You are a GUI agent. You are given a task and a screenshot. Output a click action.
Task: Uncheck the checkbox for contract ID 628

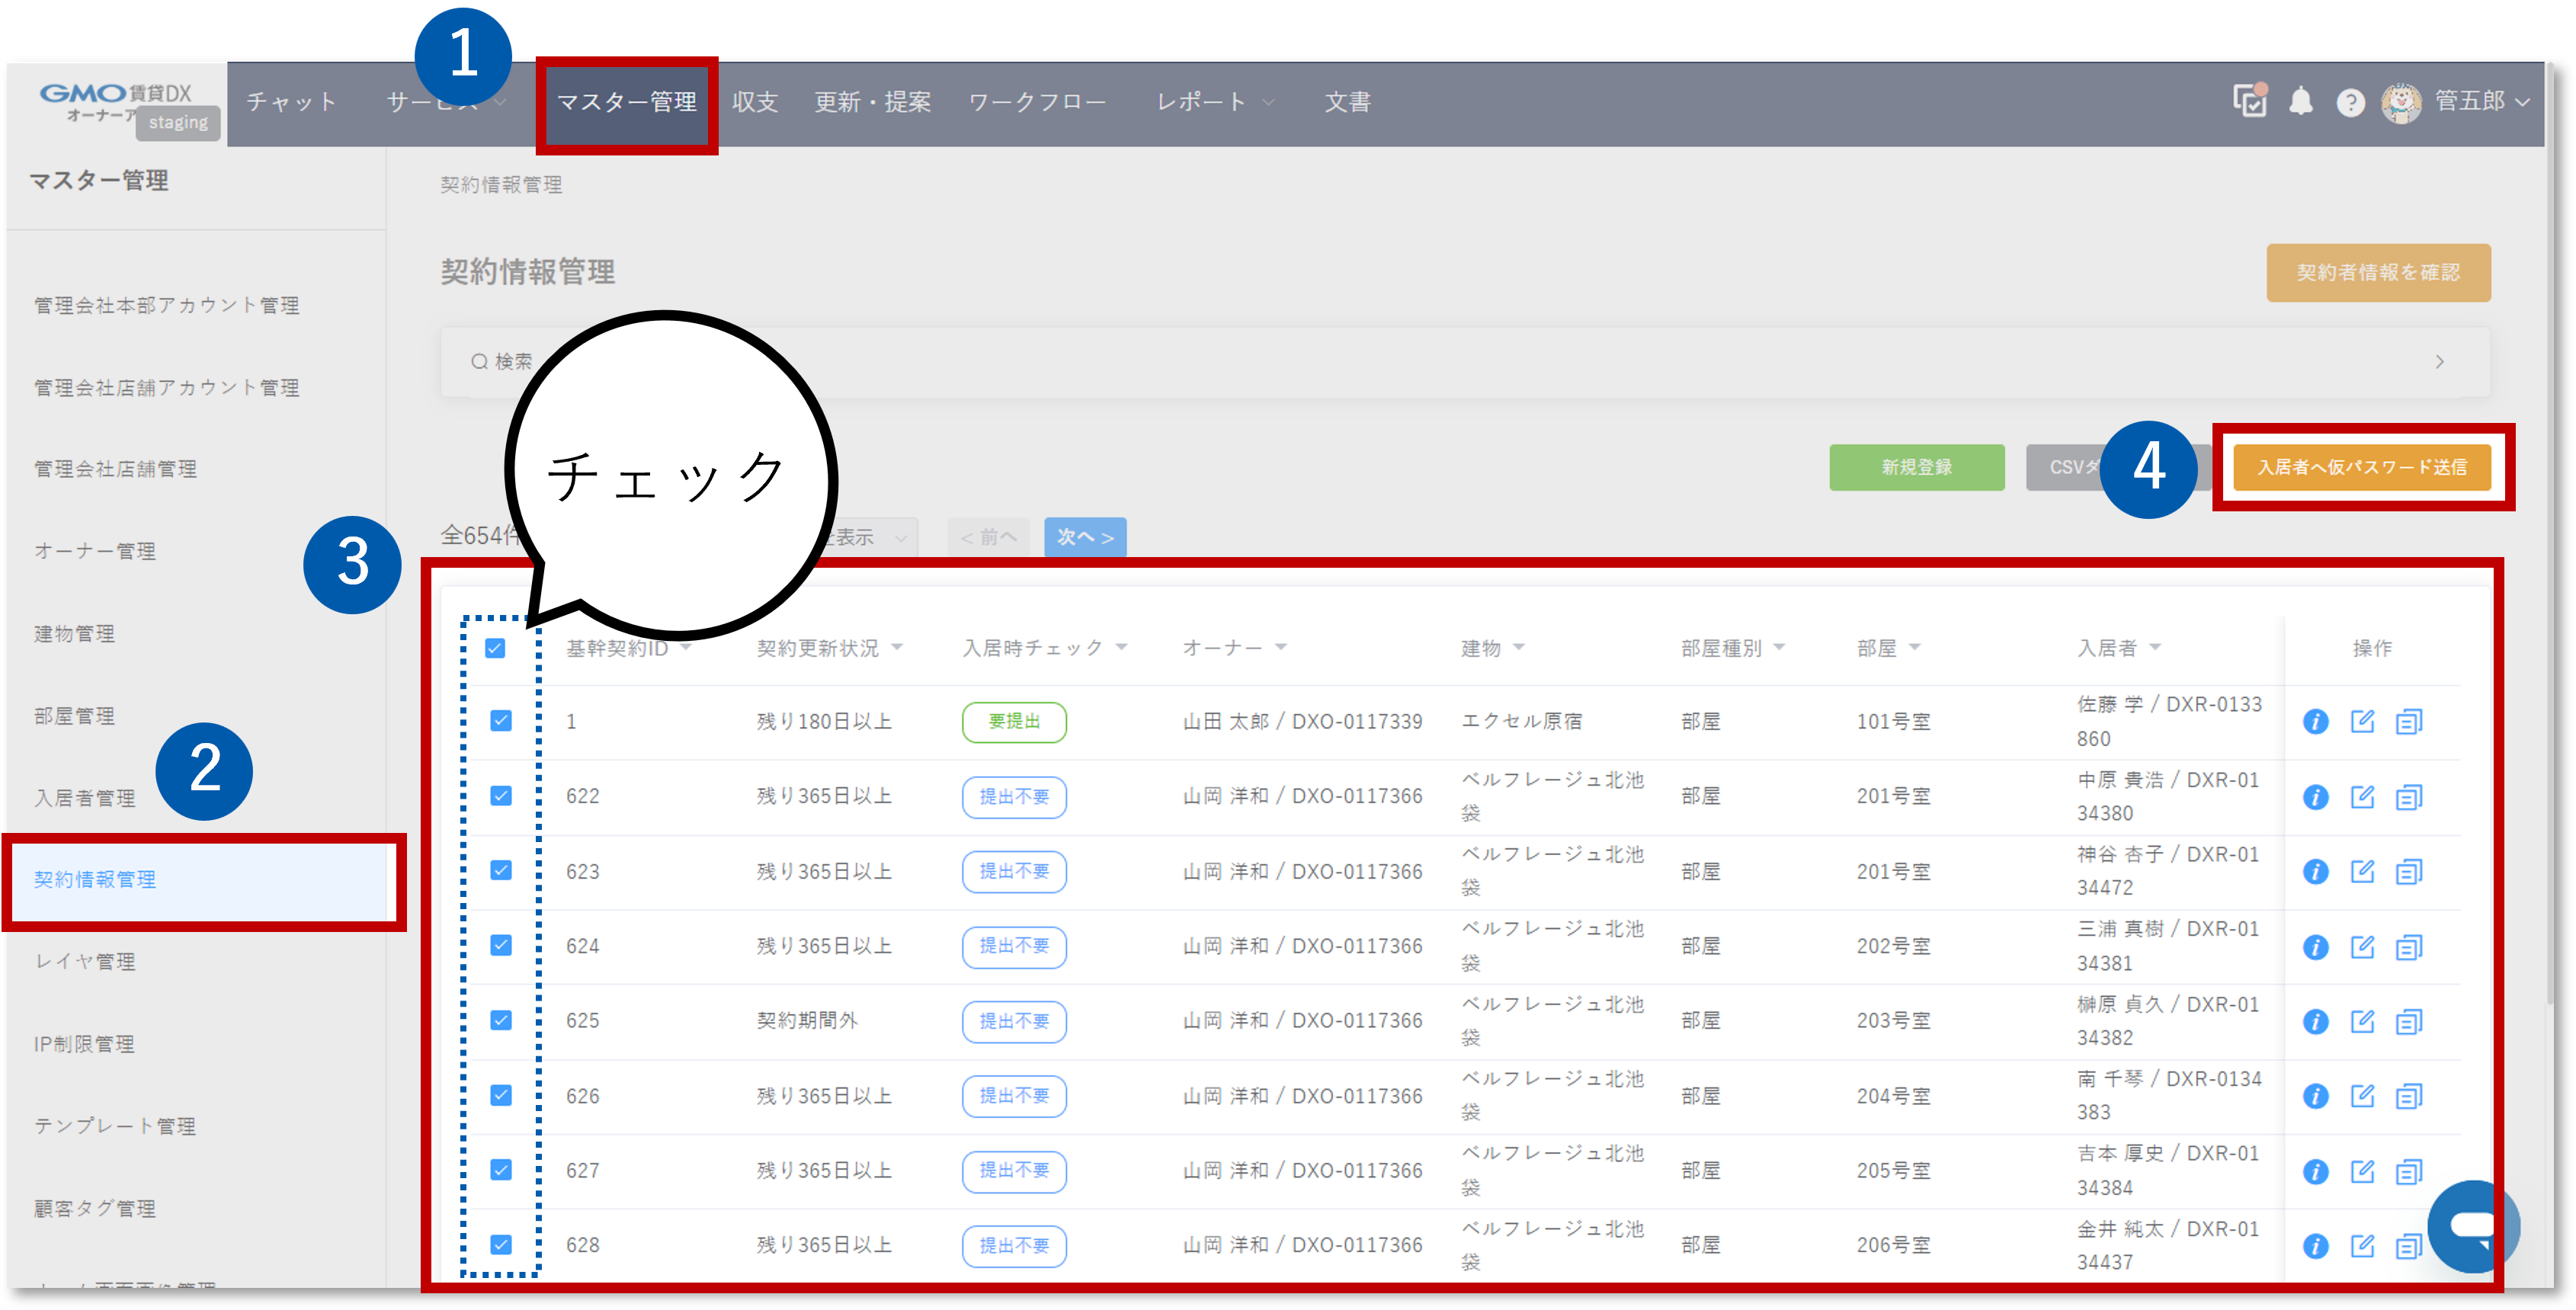click(501, 1245)
